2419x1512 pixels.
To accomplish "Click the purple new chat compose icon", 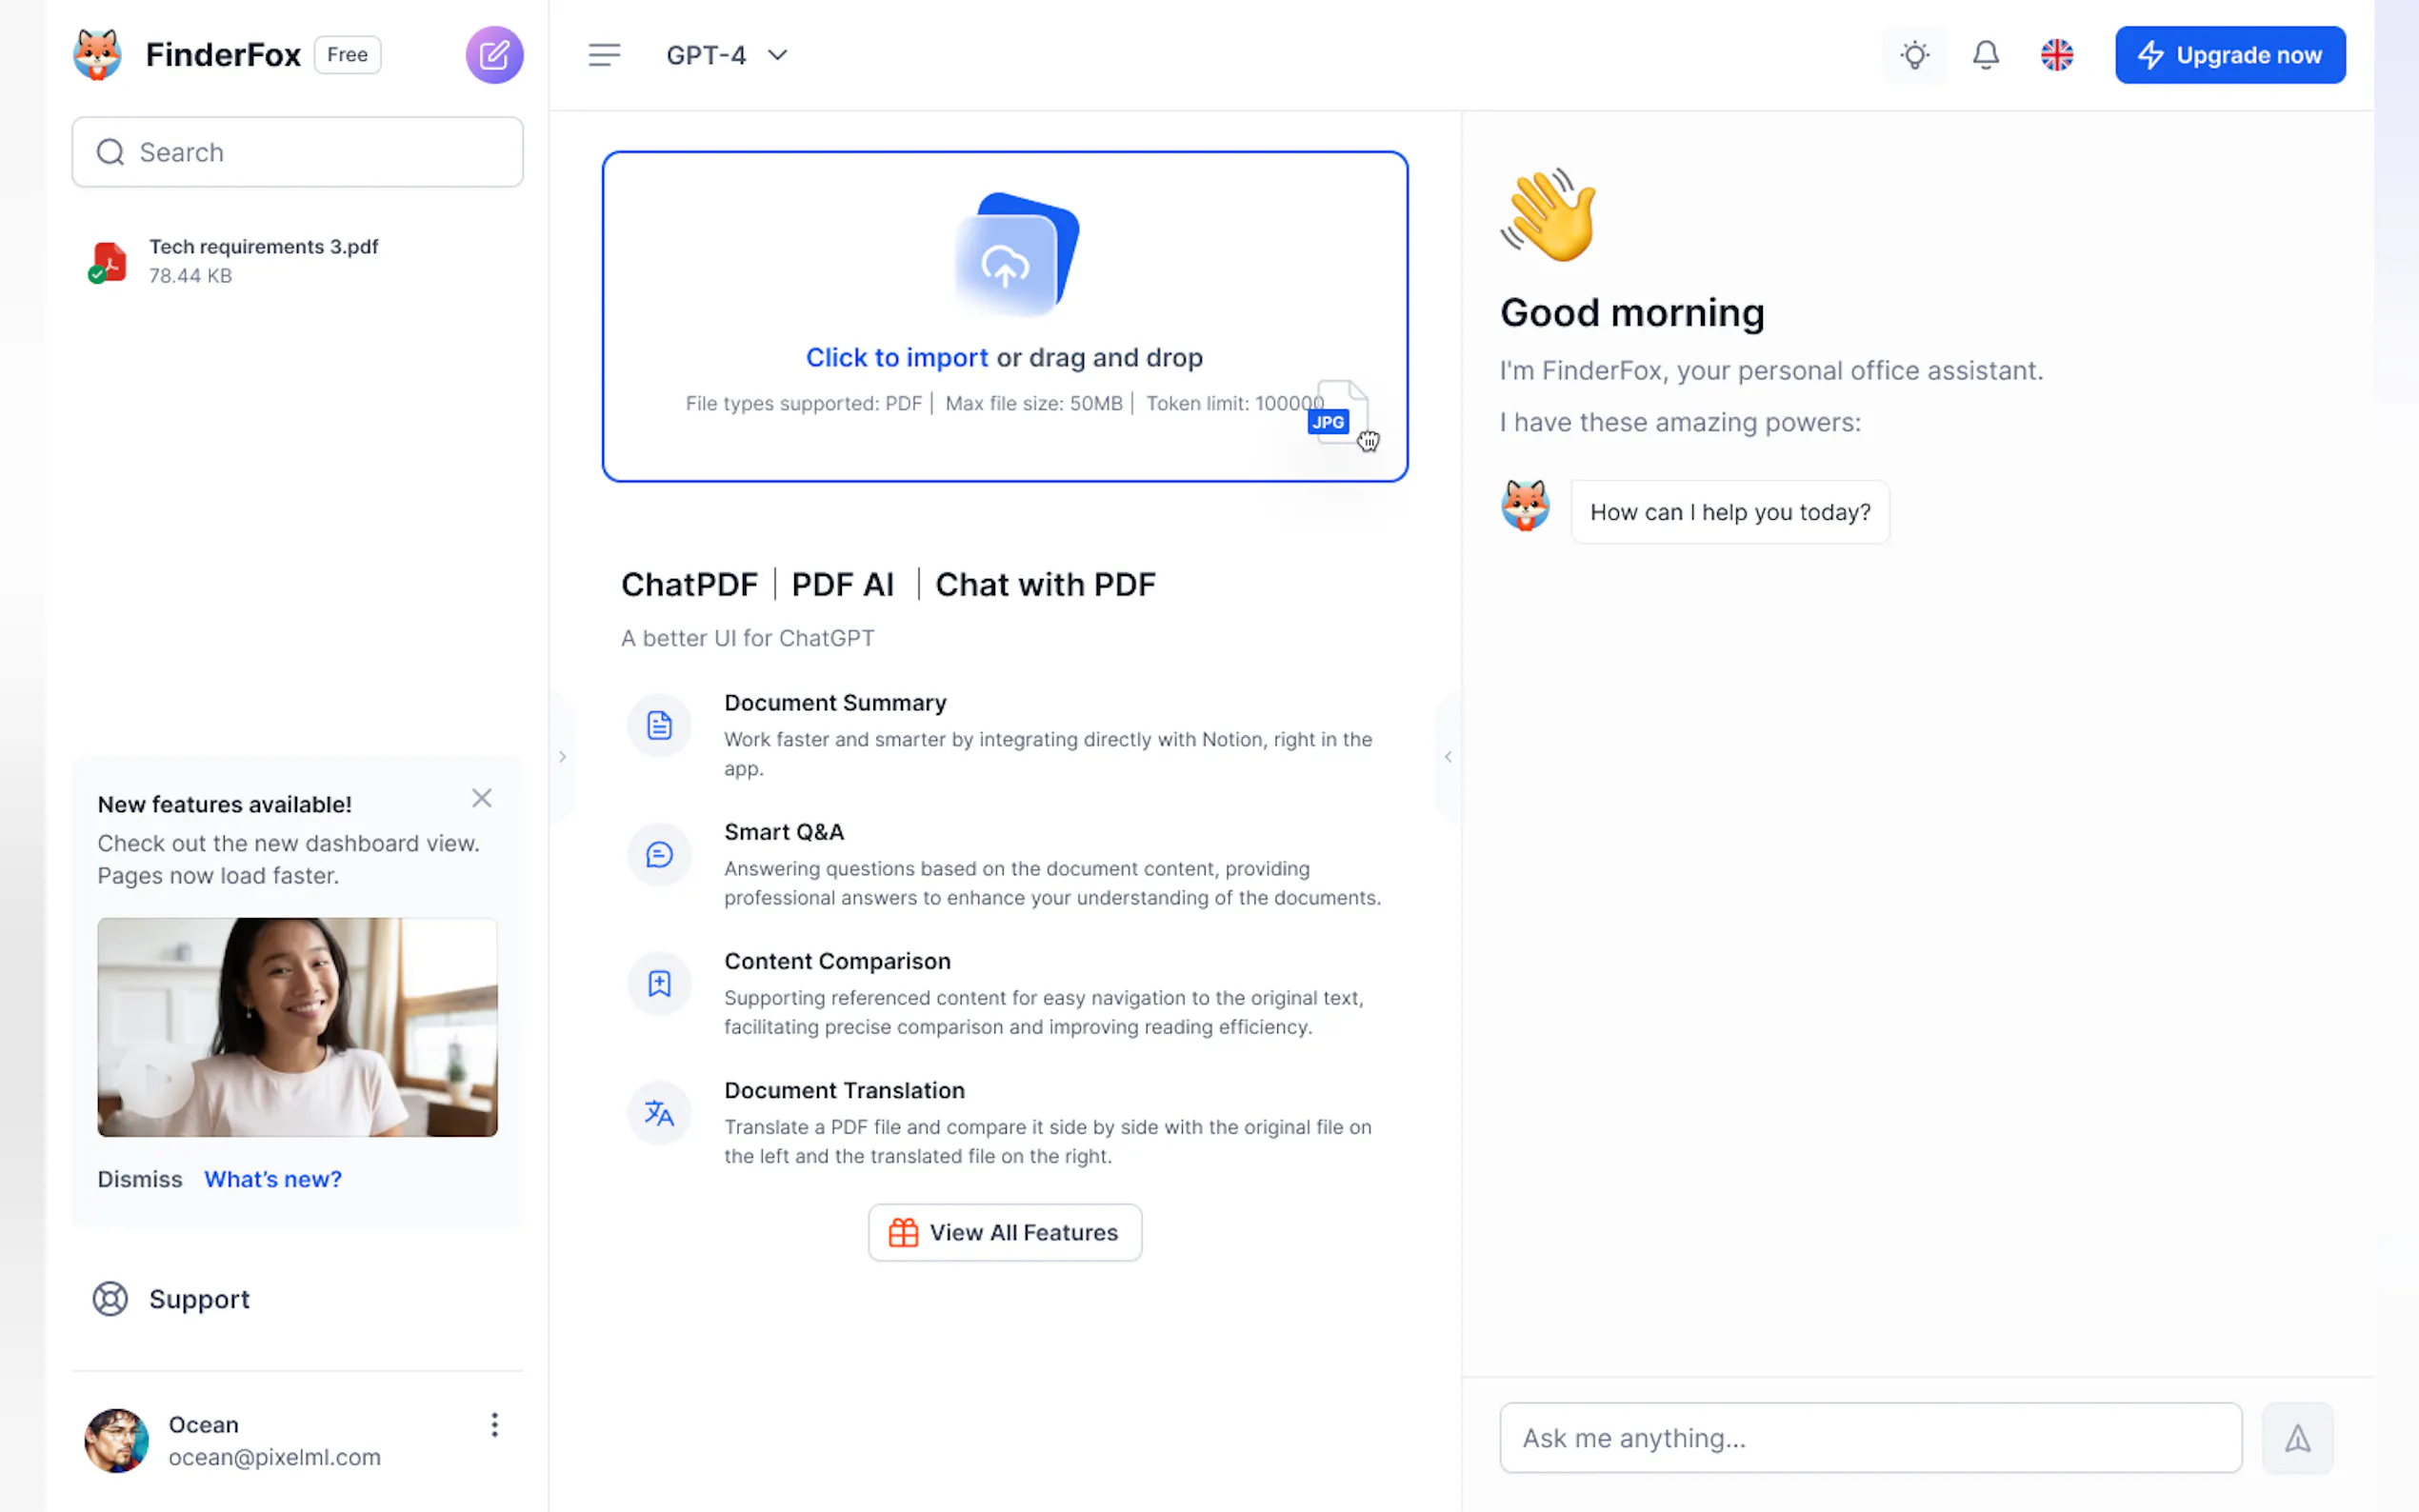I will (x=494, y=55).
